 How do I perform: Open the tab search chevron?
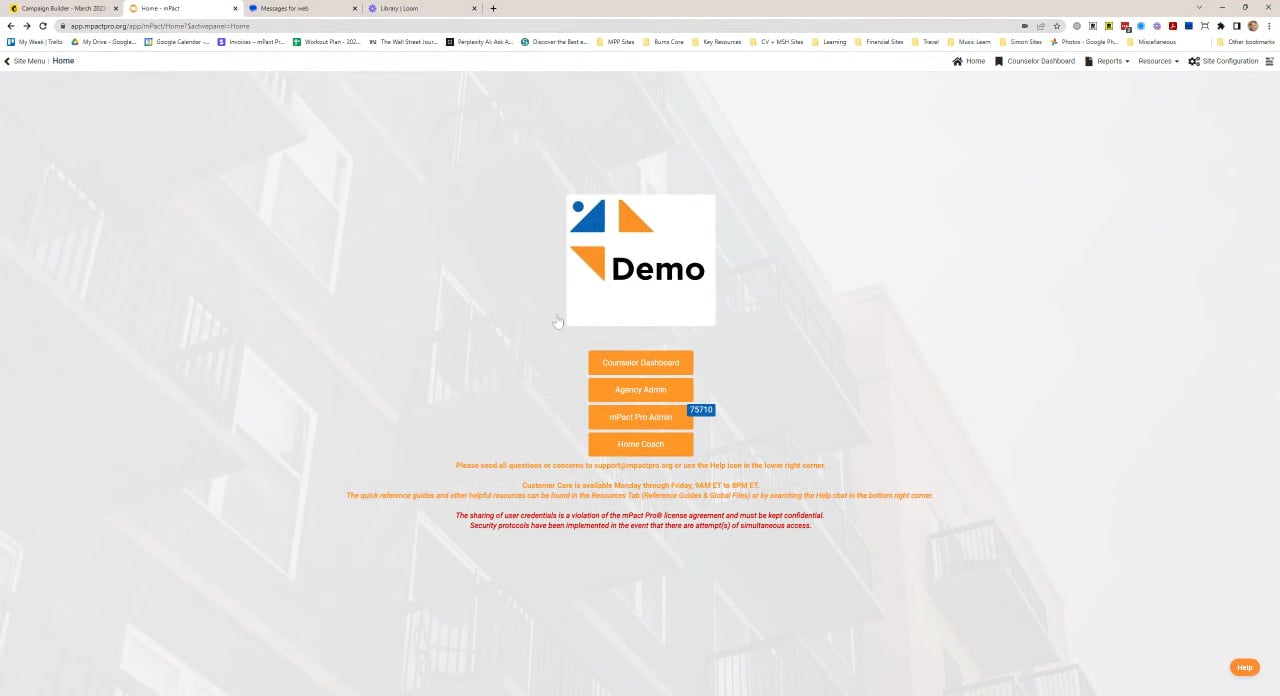point(1199,8)
